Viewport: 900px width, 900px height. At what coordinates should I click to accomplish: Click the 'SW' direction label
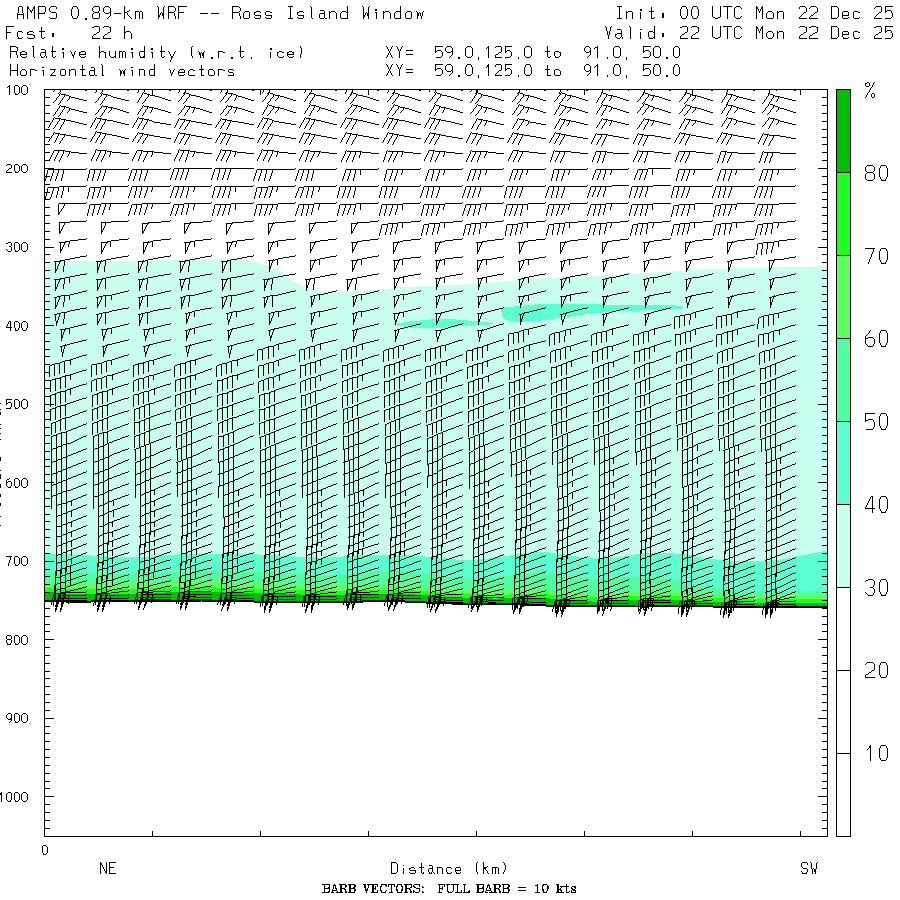click(x=809, y=868)
